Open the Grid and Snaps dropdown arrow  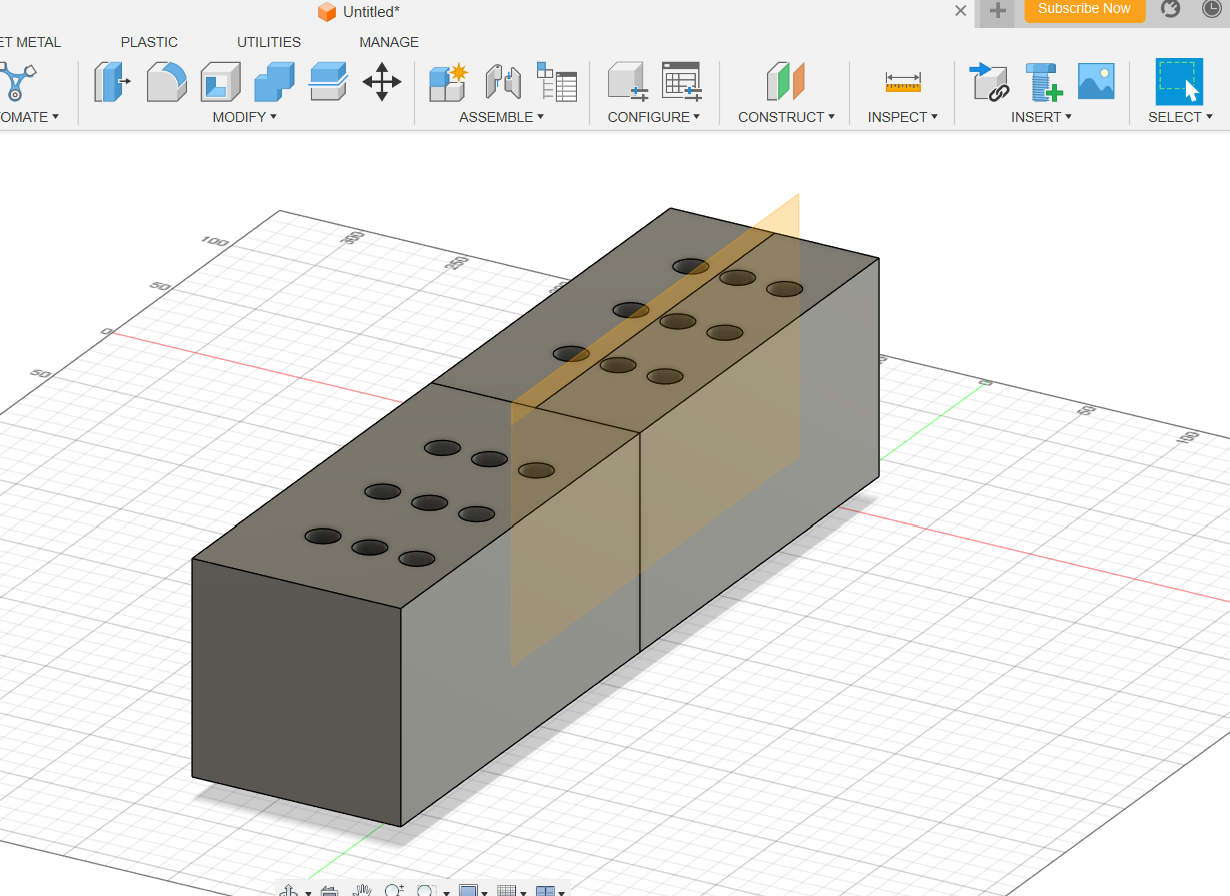[x=524, y=892]
